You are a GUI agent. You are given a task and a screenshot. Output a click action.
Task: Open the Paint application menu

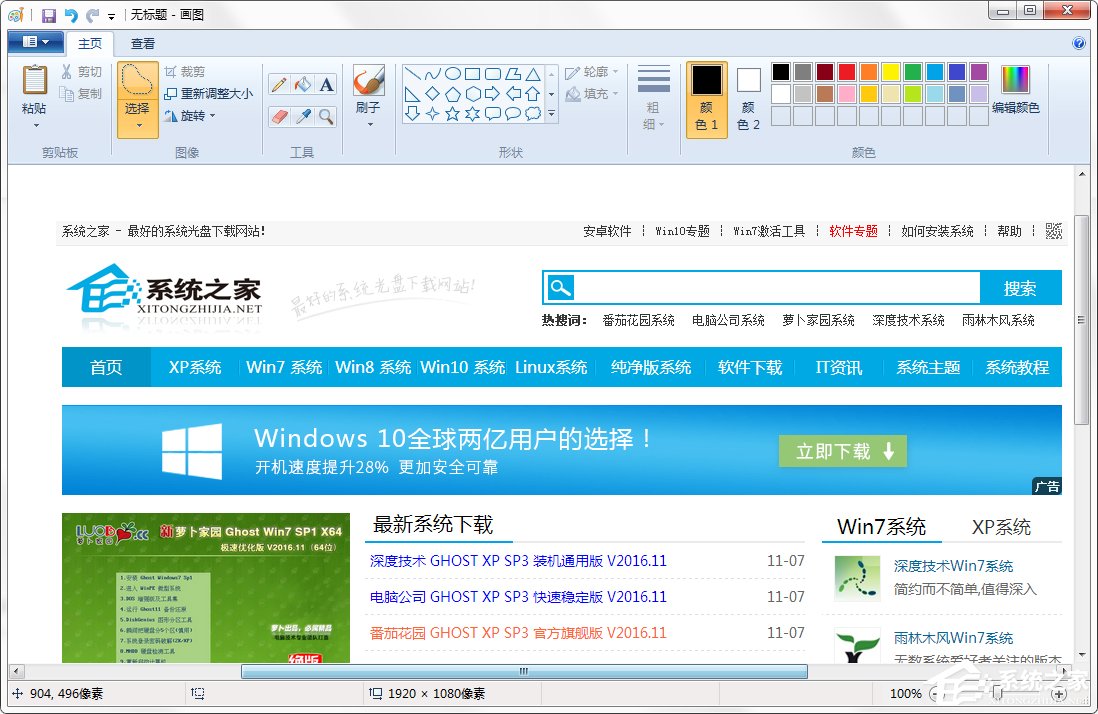pyautogui.click(x=35, y=42)
